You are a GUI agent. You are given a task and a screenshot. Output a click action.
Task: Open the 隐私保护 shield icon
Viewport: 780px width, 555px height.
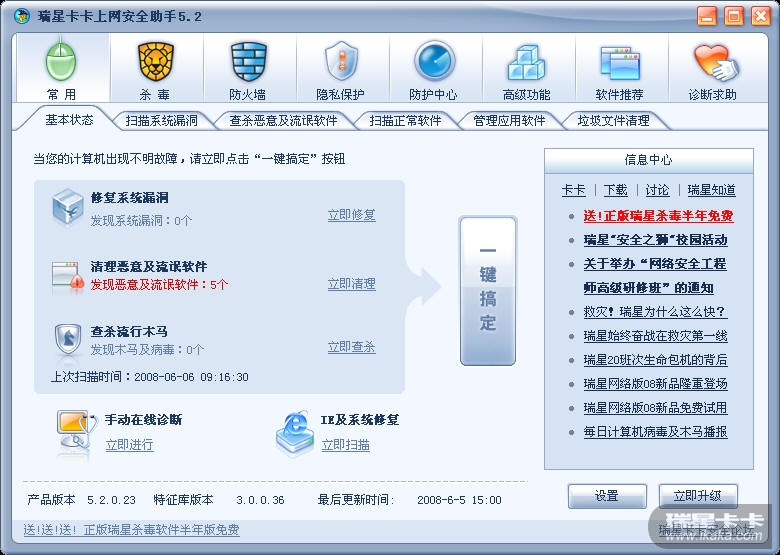pyautogui.click(x=341, y=62)
